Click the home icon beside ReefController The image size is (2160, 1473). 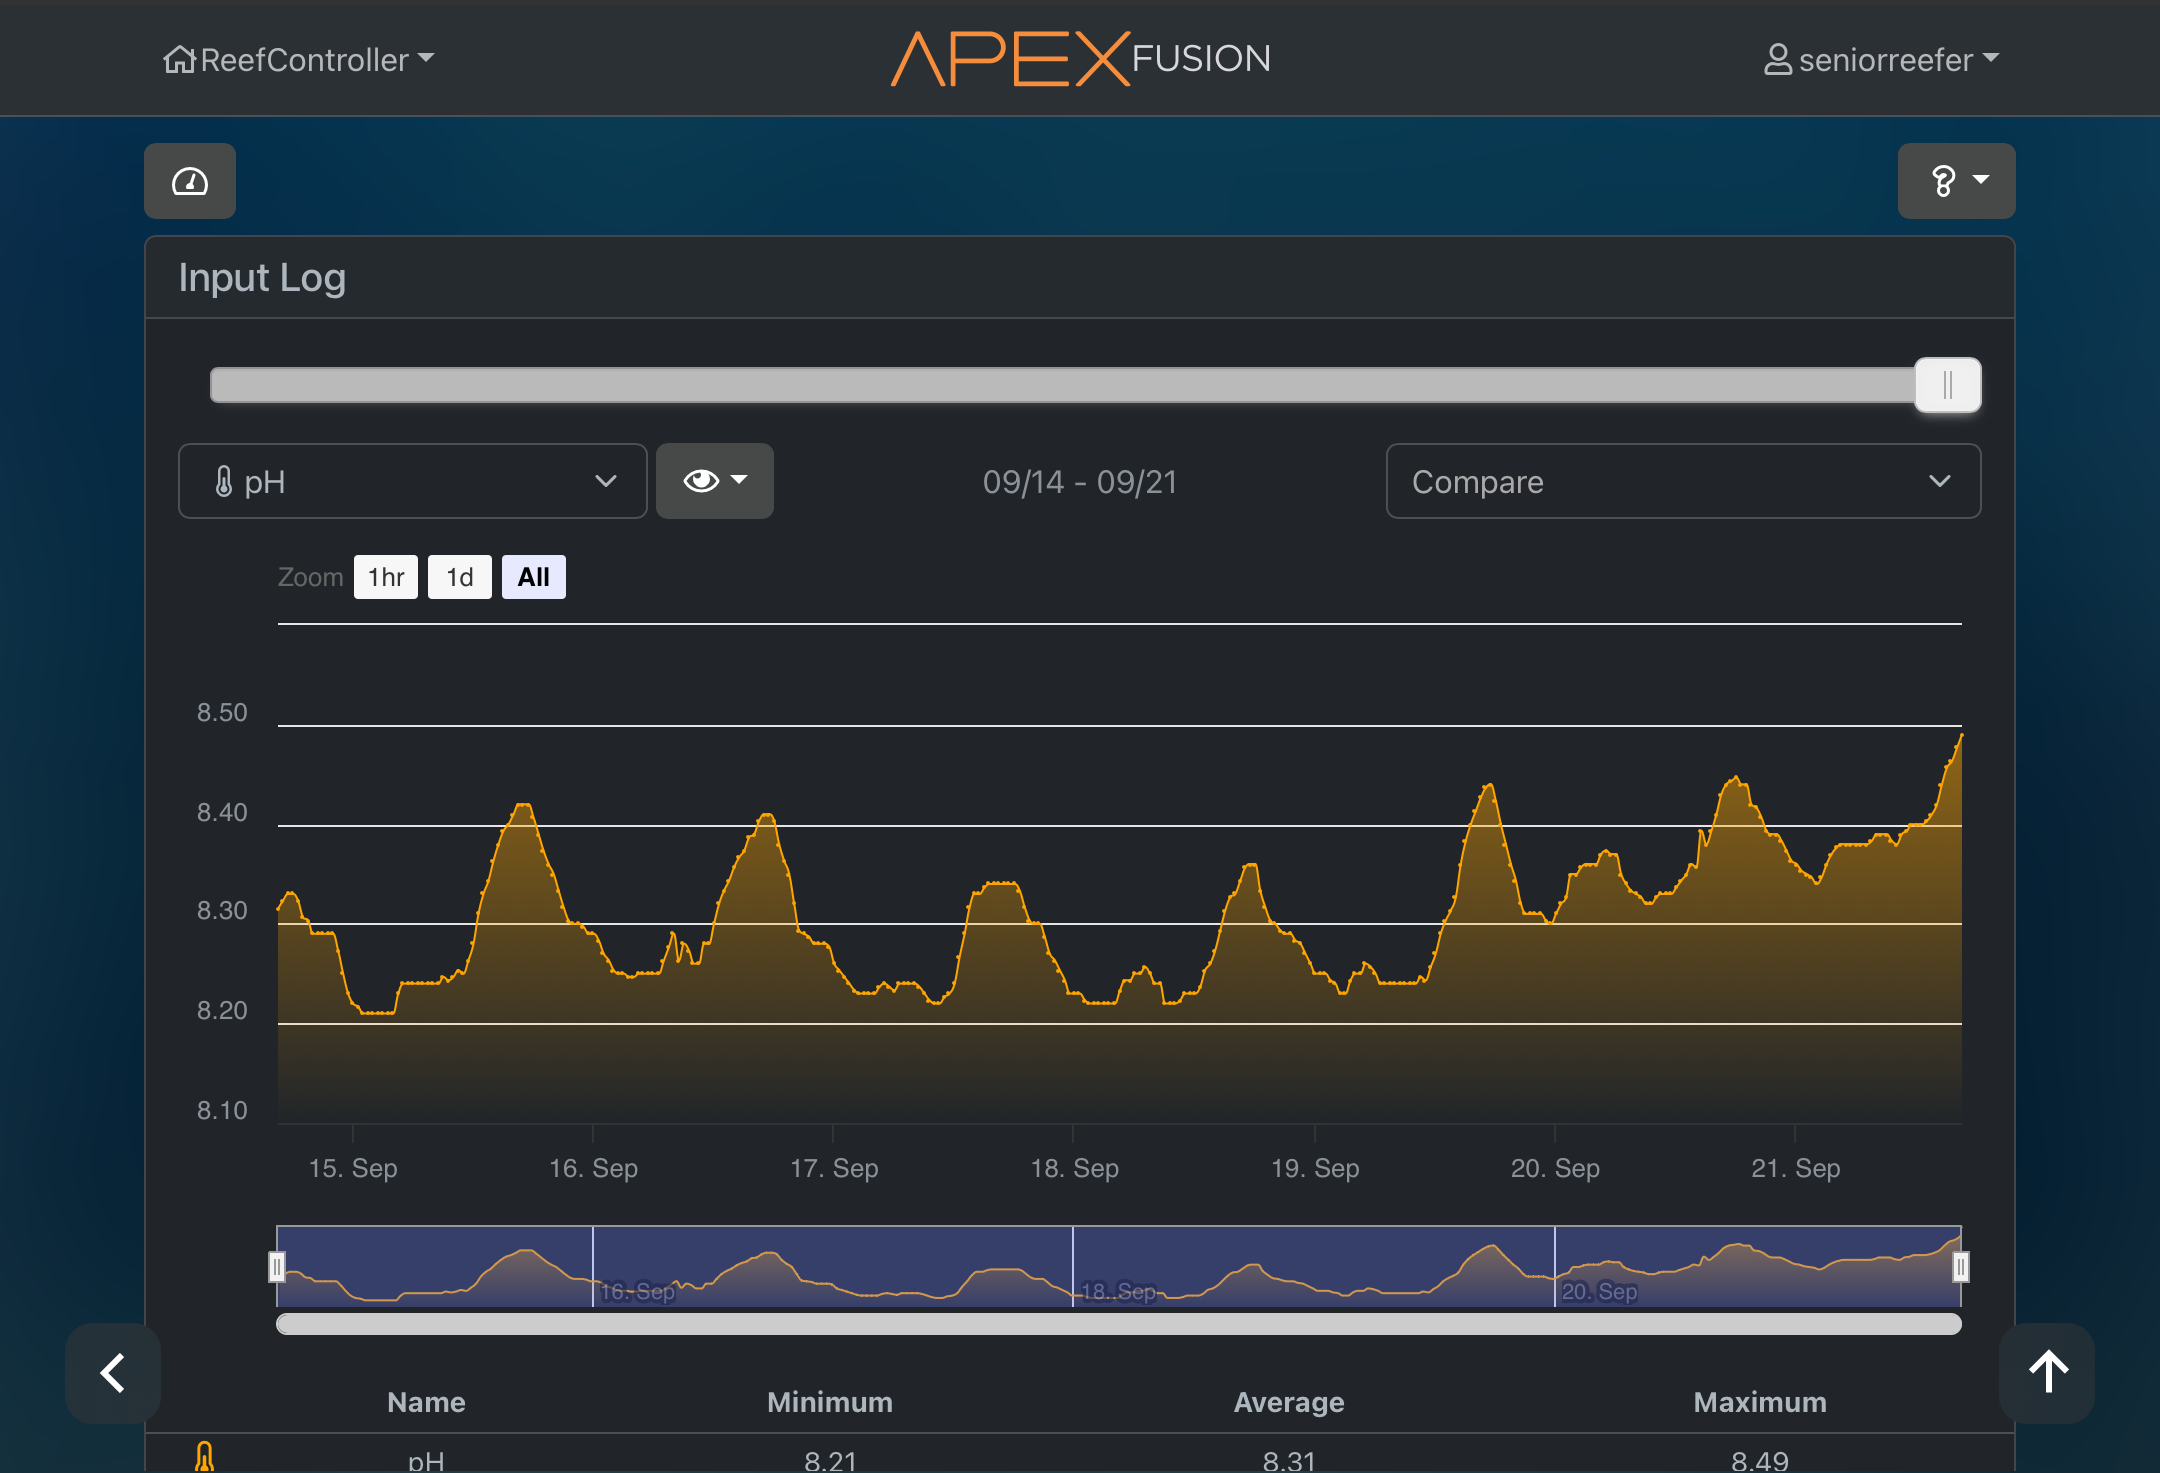pyautogui.click(x=179, y=59)
